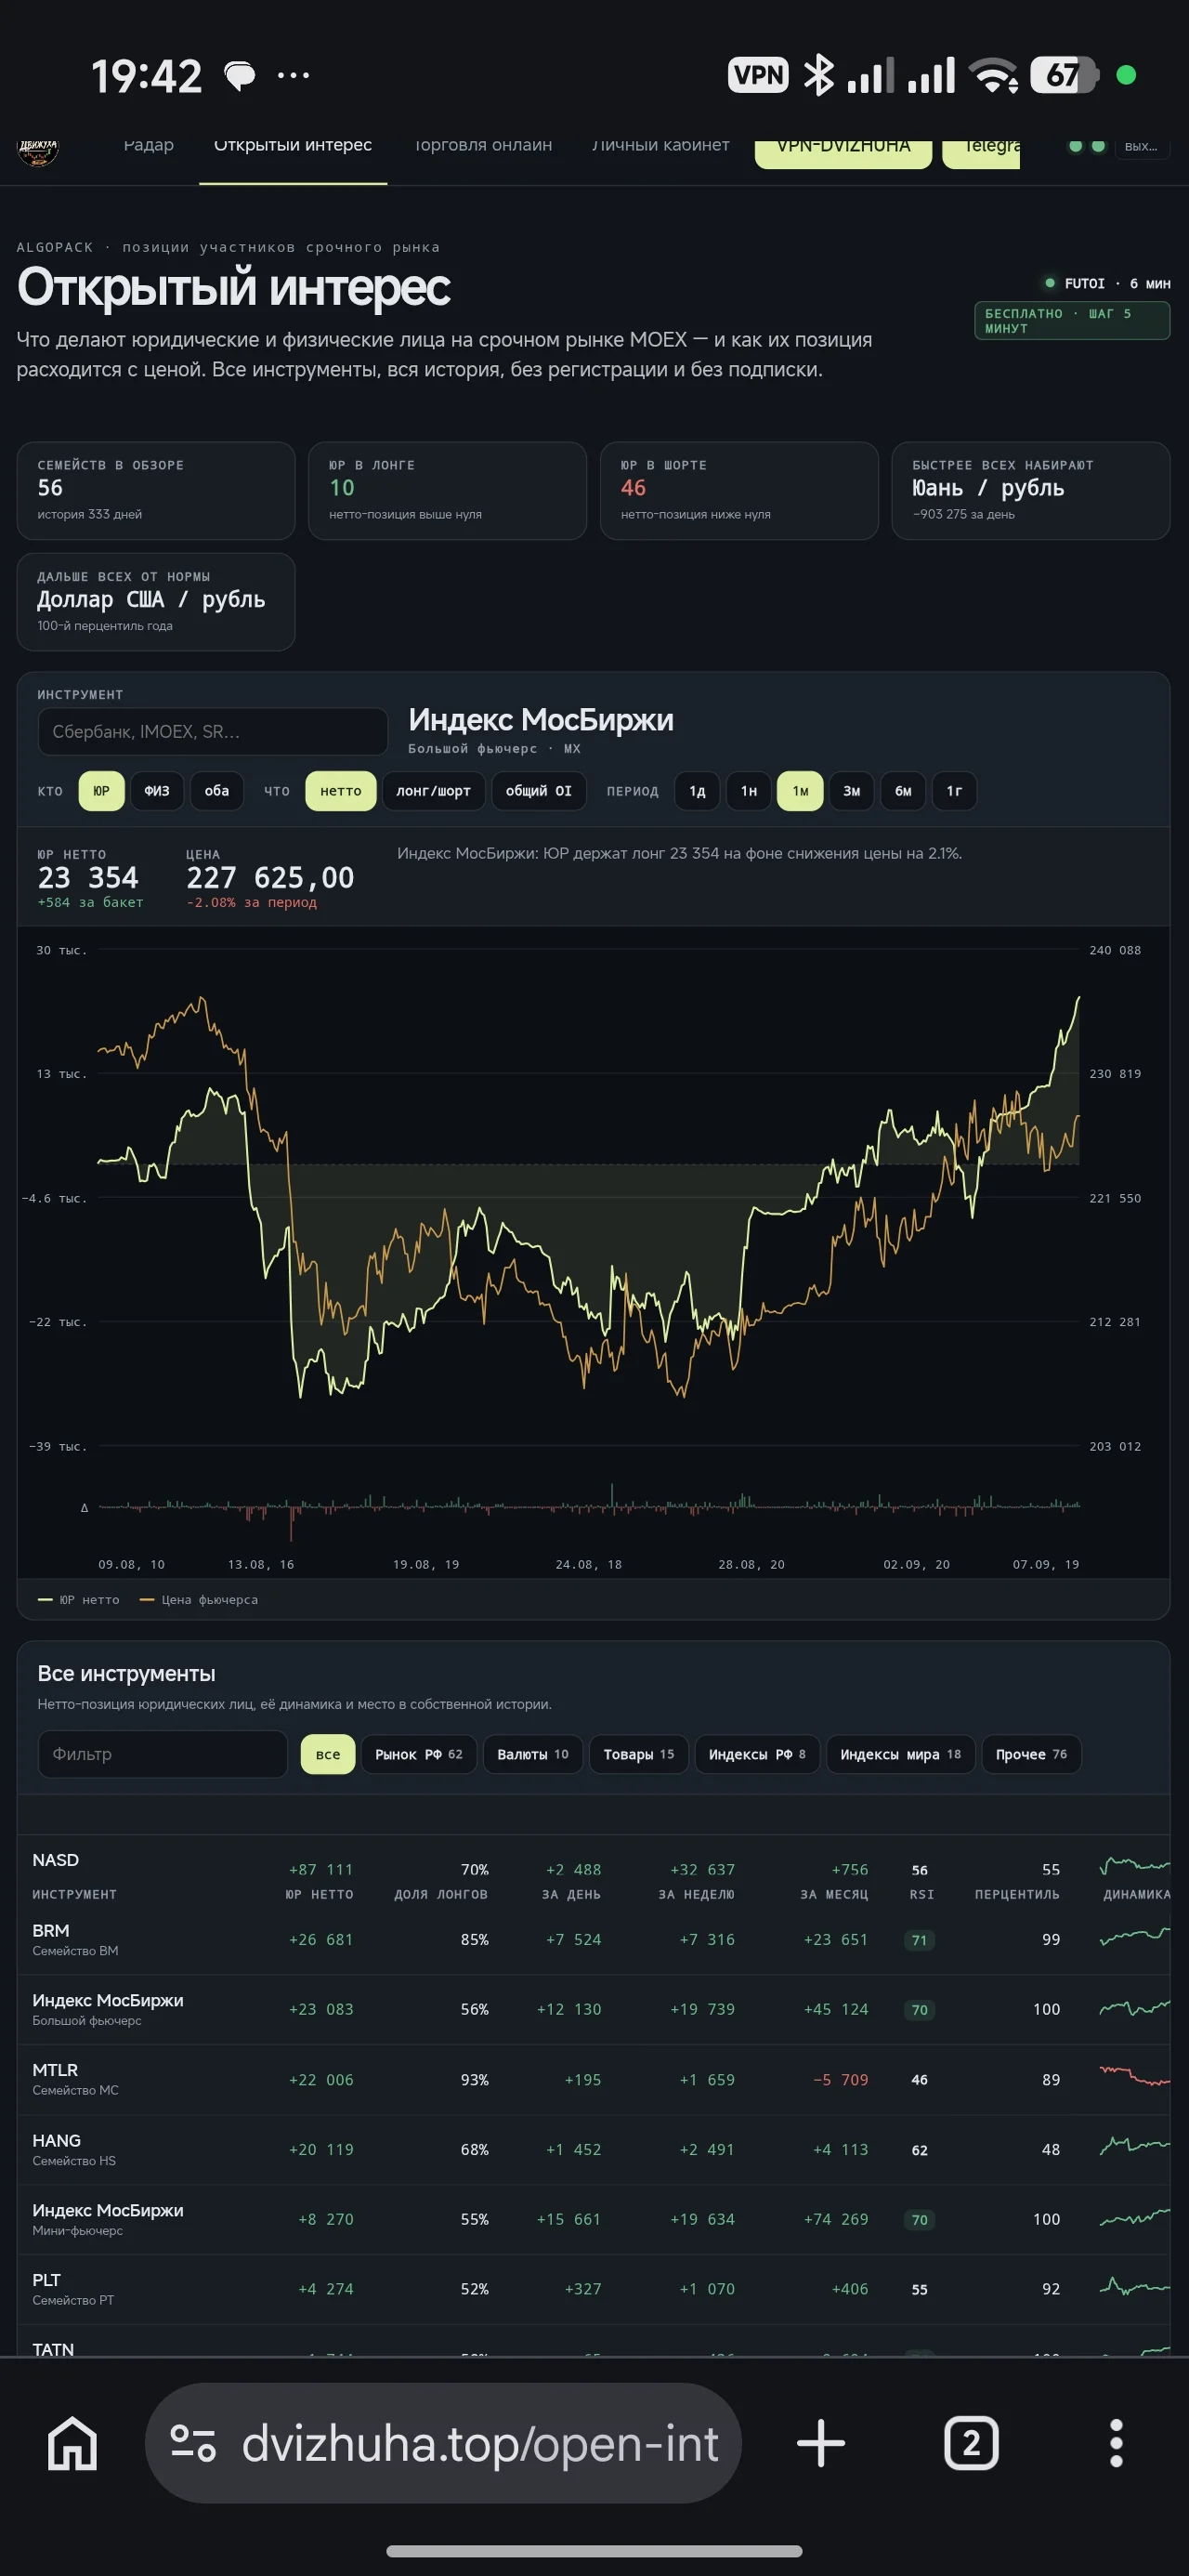This screenshot has width=1189, height=2576.
Task: Select the HANG Семейство HS row
Action: click(x=594, y=2149)
